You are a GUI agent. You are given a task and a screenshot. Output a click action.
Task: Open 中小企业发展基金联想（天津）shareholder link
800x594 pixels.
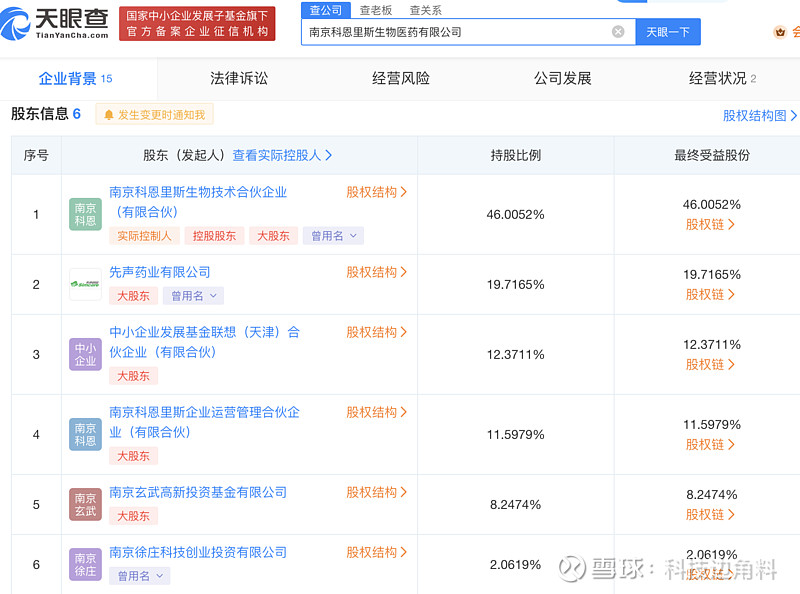pos(205,342)
